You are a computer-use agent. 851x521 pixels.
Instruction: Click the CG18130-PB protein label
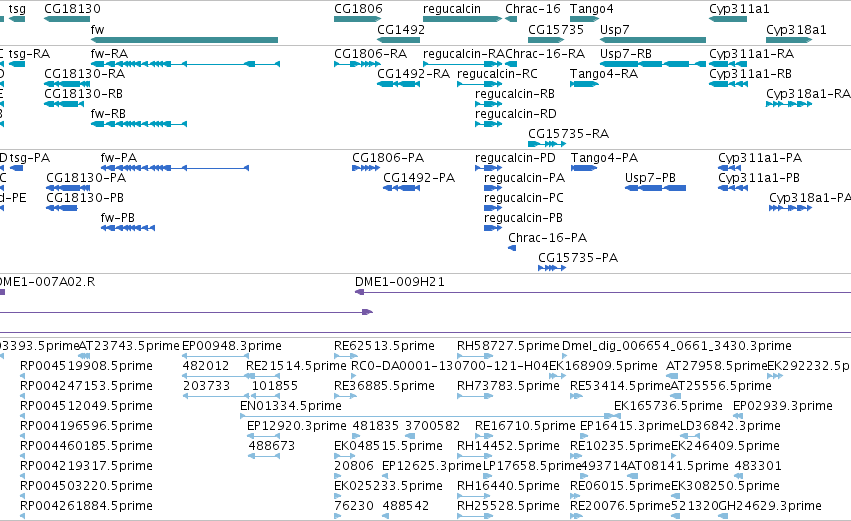pos(85,198)
